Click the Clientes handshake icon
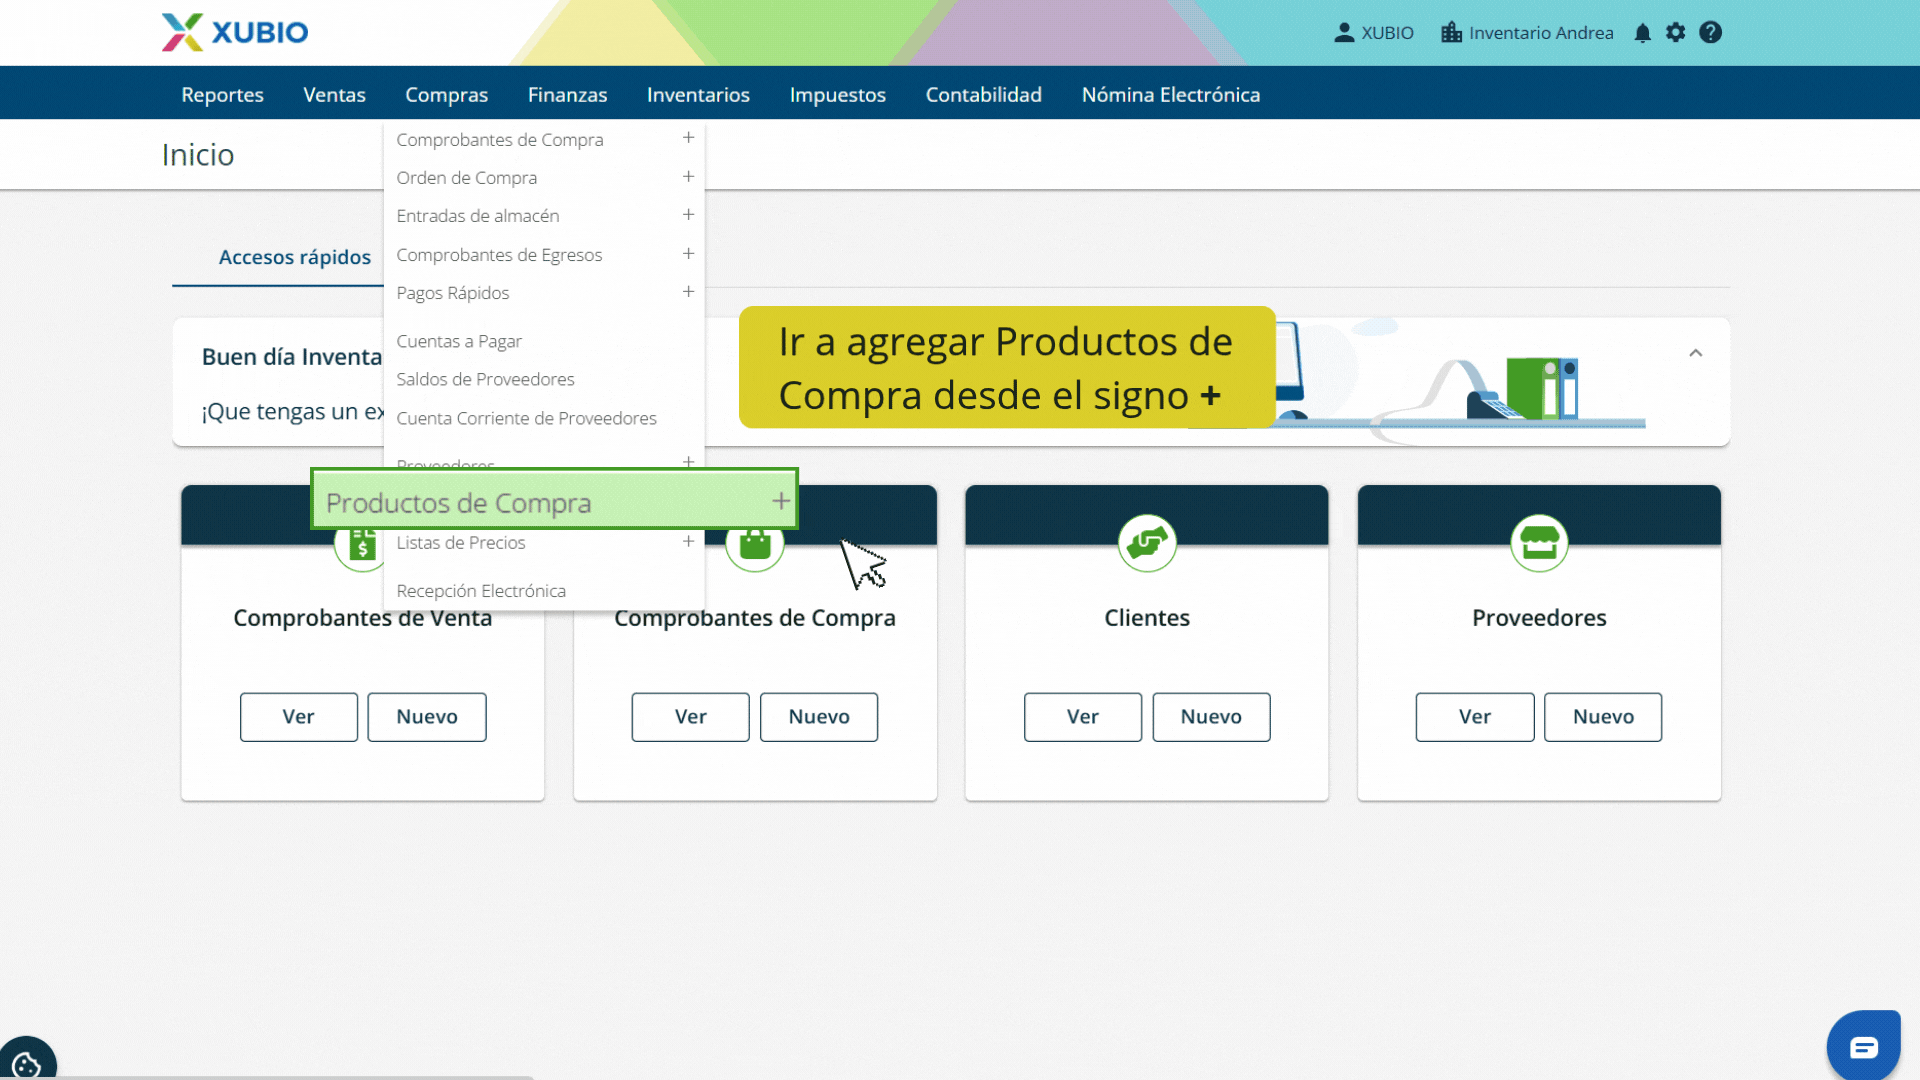This screenshot has height=1080, width=1920. click(x=1147, y=543)
